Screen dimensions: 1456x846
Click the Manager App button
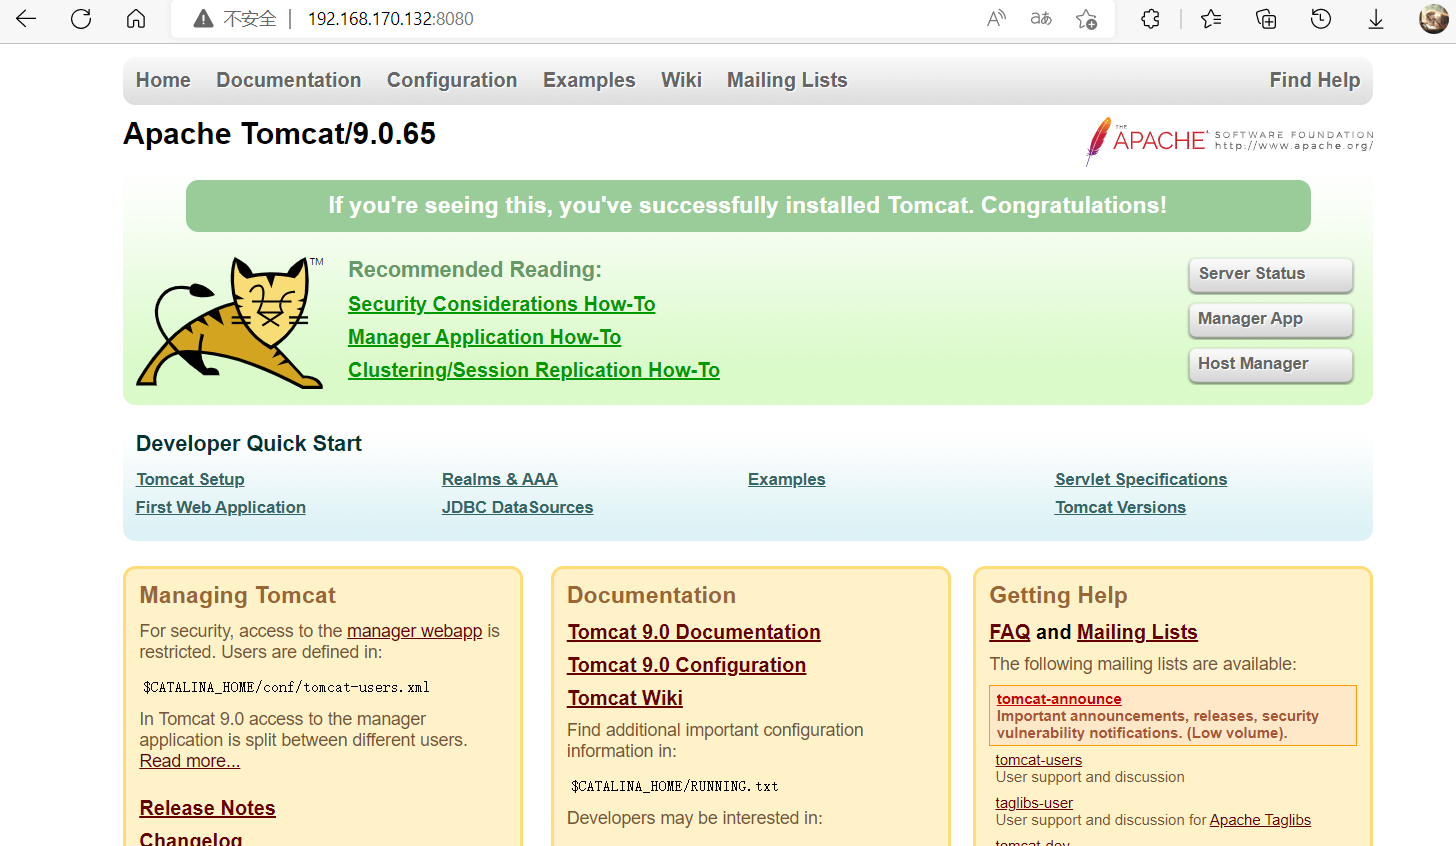pos(1270,319)
